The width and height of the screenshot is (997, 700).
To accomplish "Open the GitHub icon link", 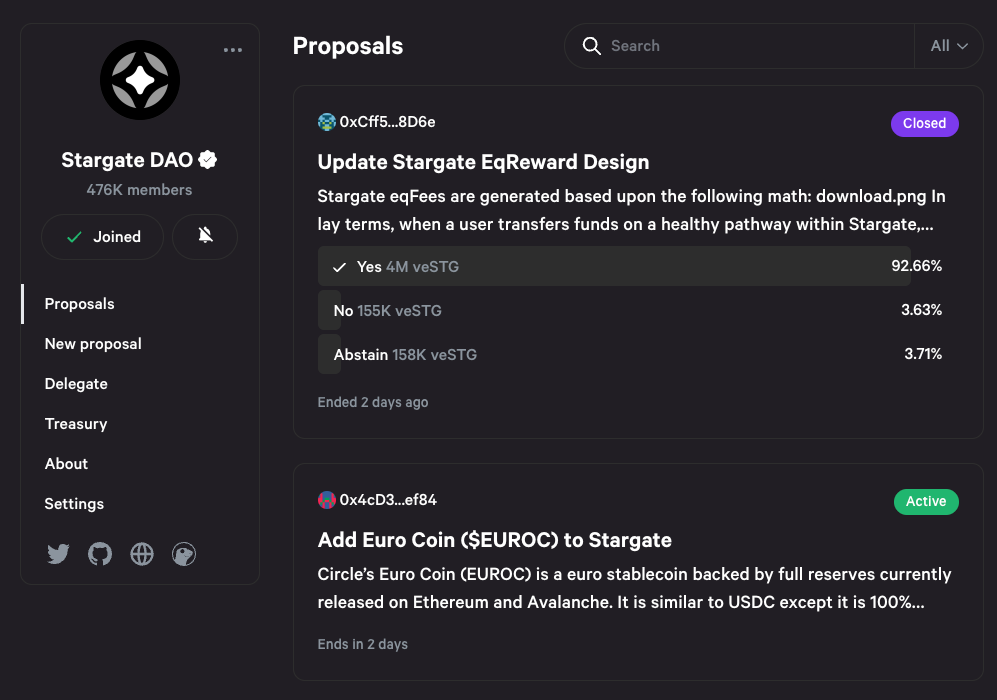I will tap(100, 554).
